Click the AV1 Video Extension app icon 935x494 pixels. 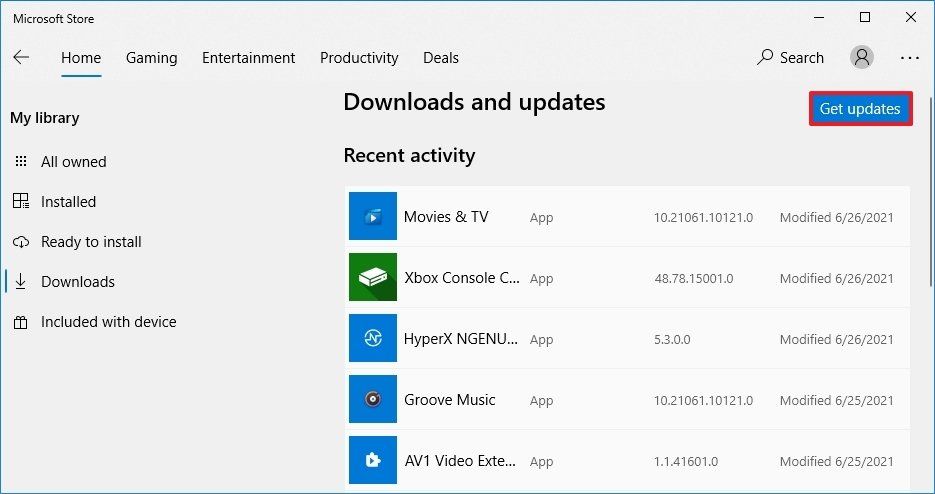(372, 460)
